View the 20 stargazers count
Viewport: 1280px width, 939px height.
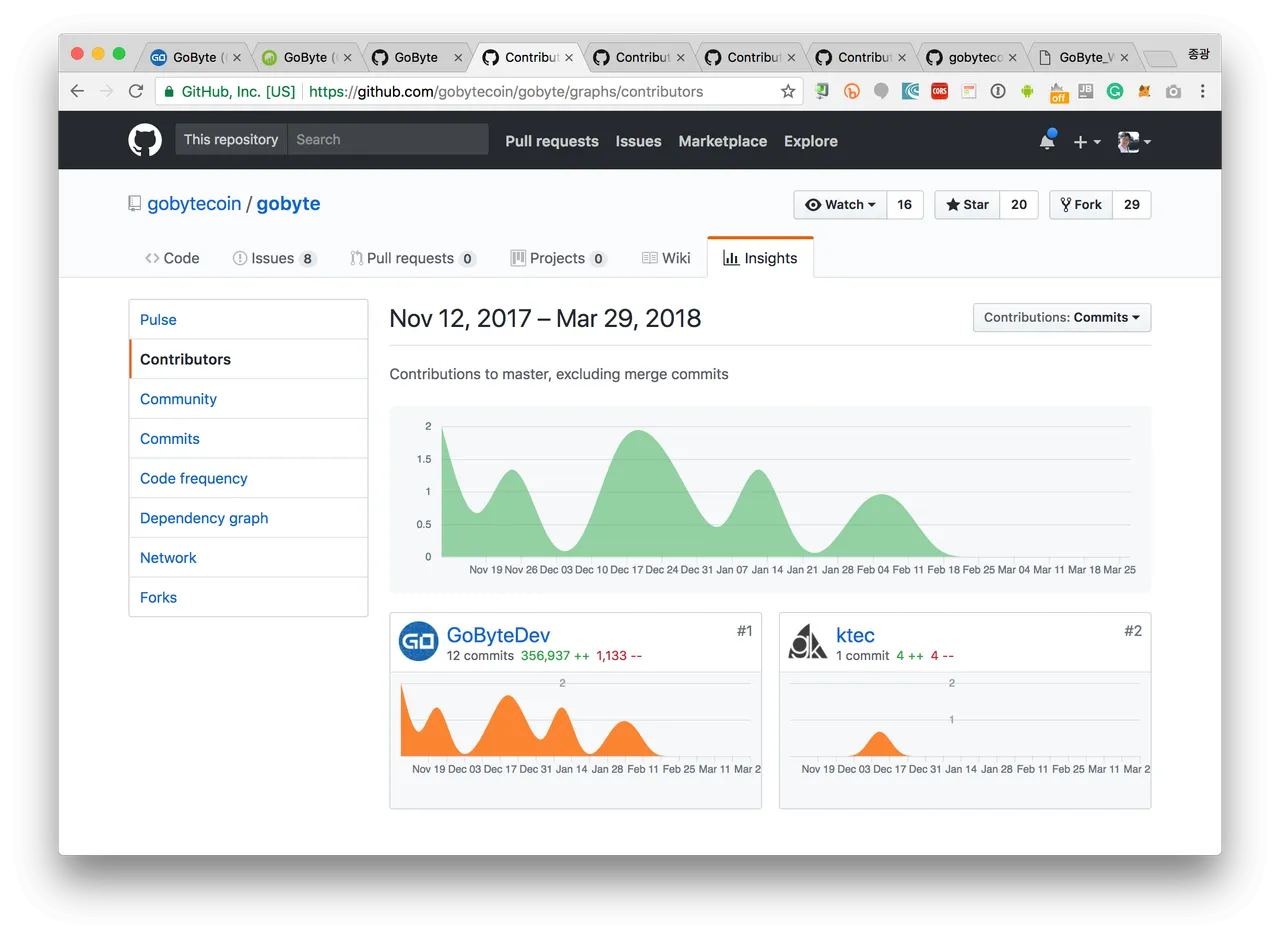[x=1019, y=205]
